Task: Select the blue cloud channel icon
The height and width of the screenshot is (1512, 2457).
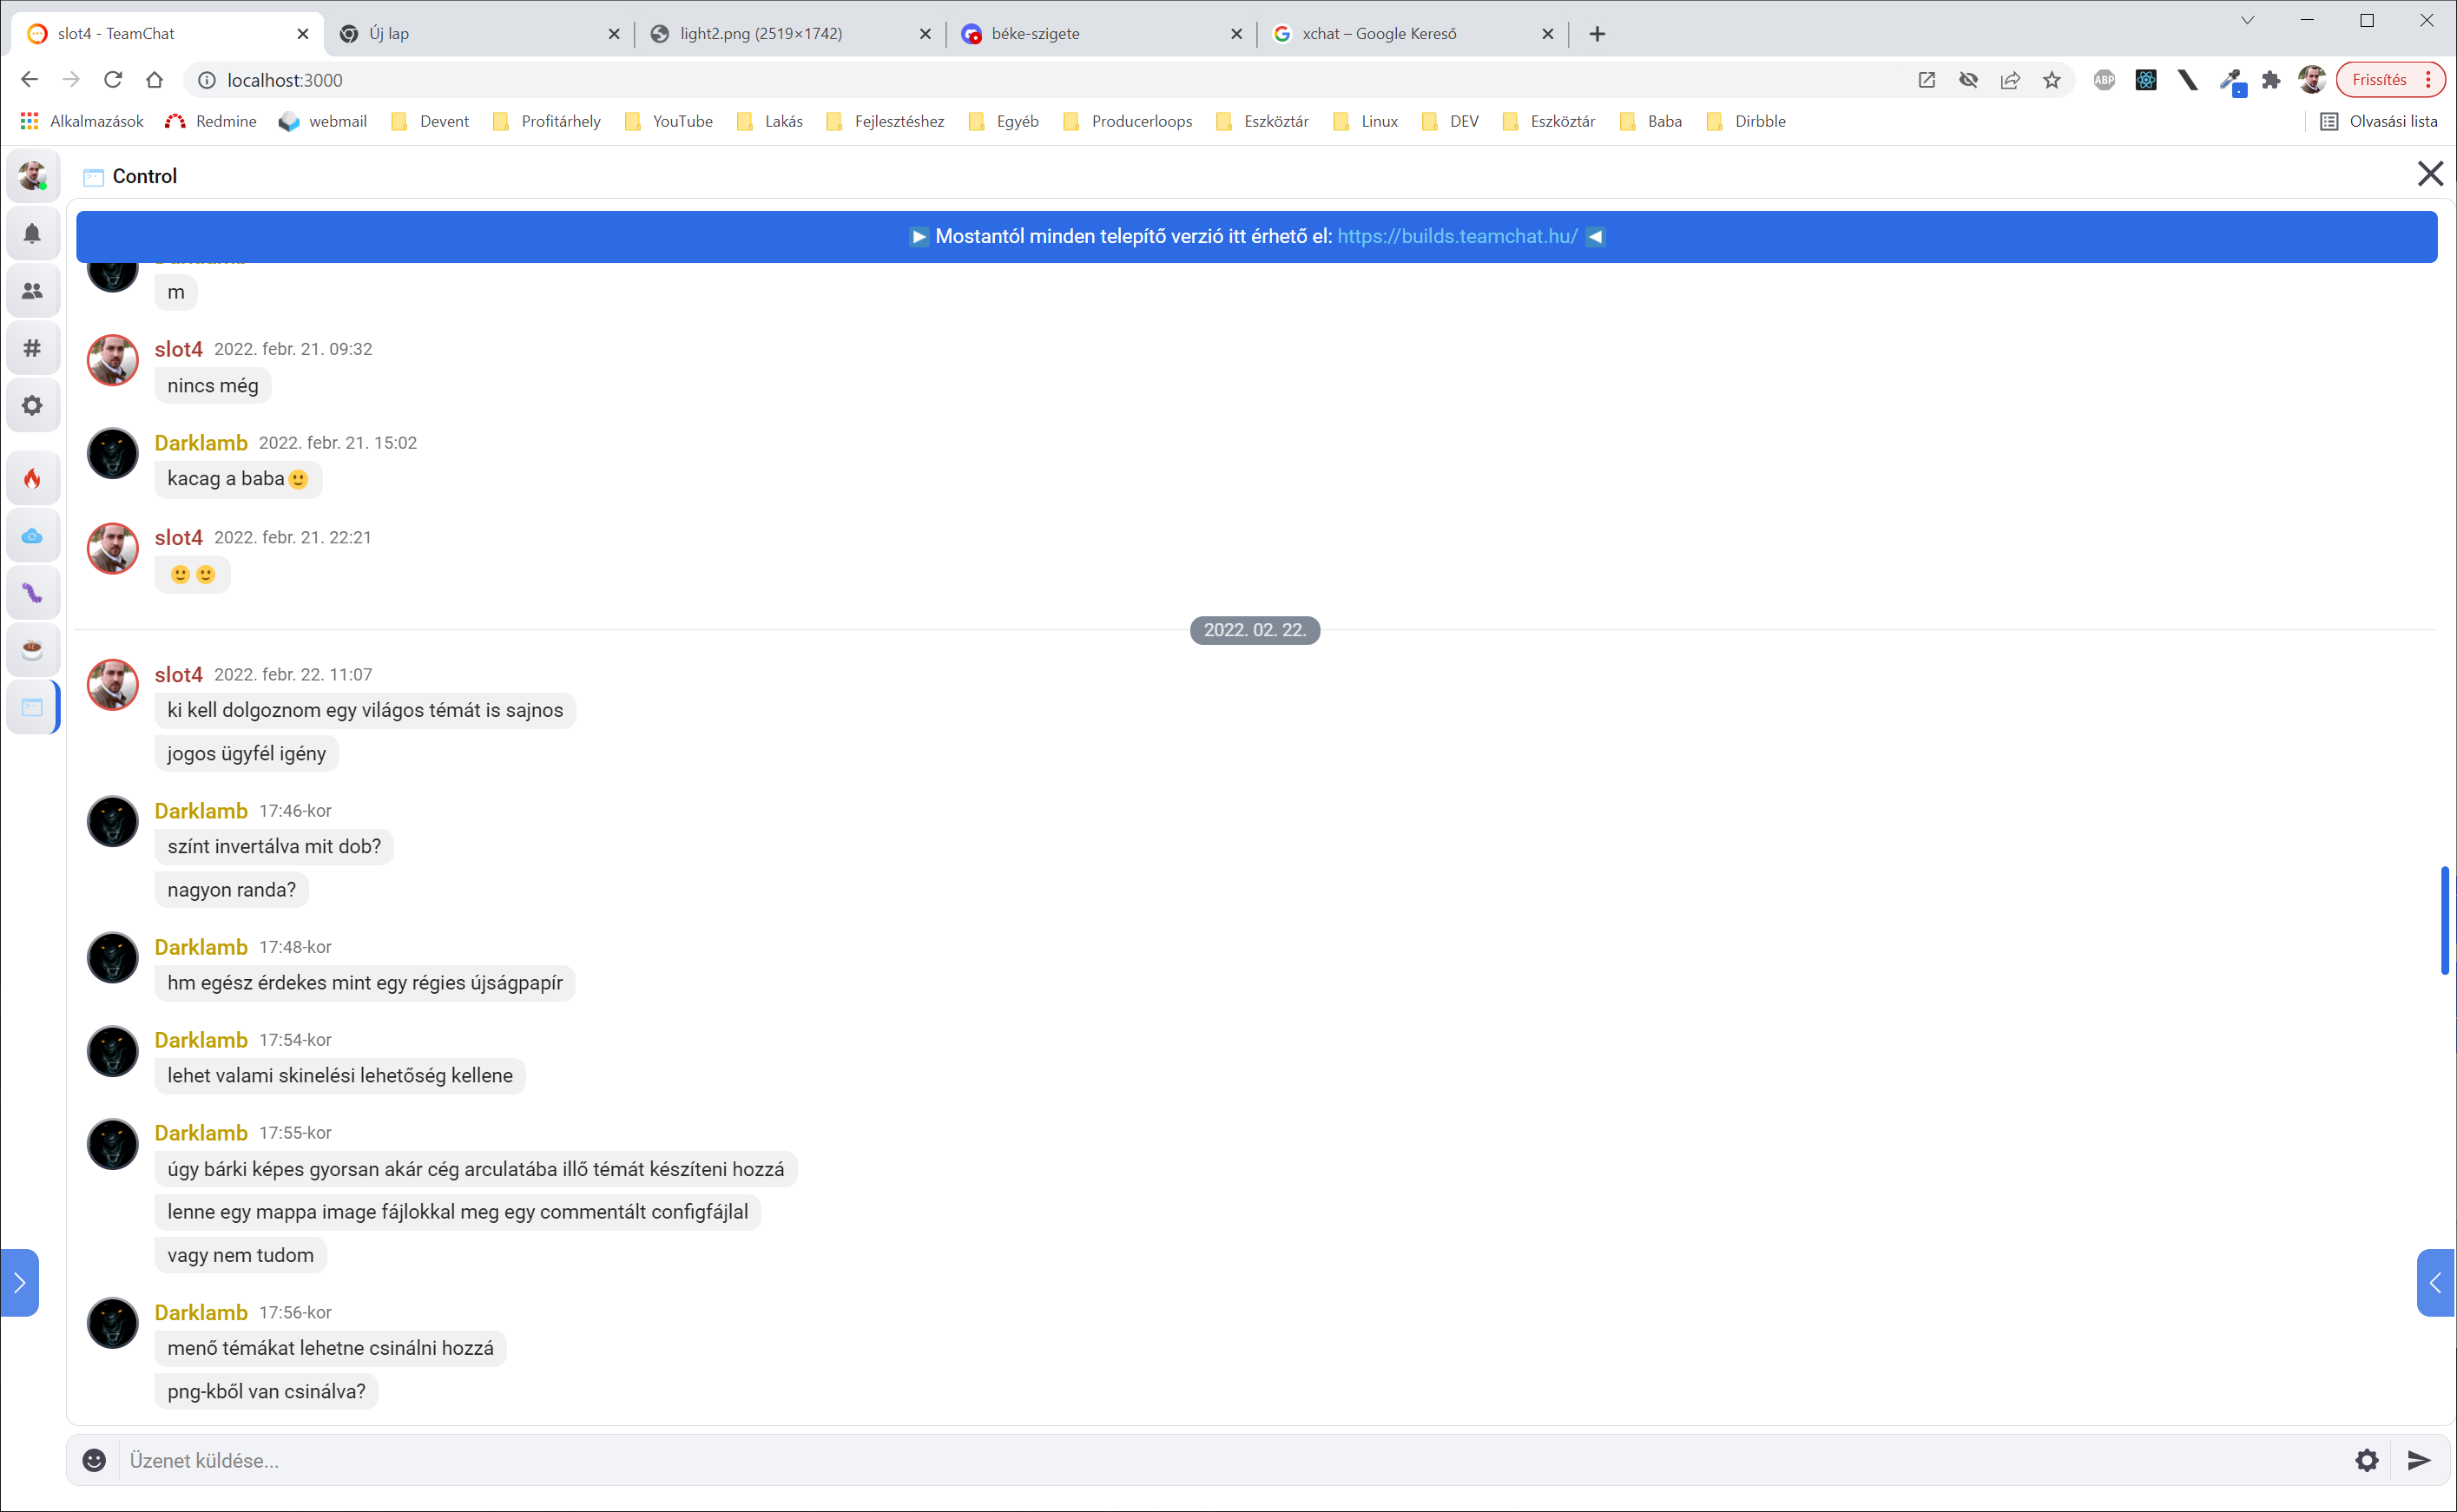Action: click(32, 536)
